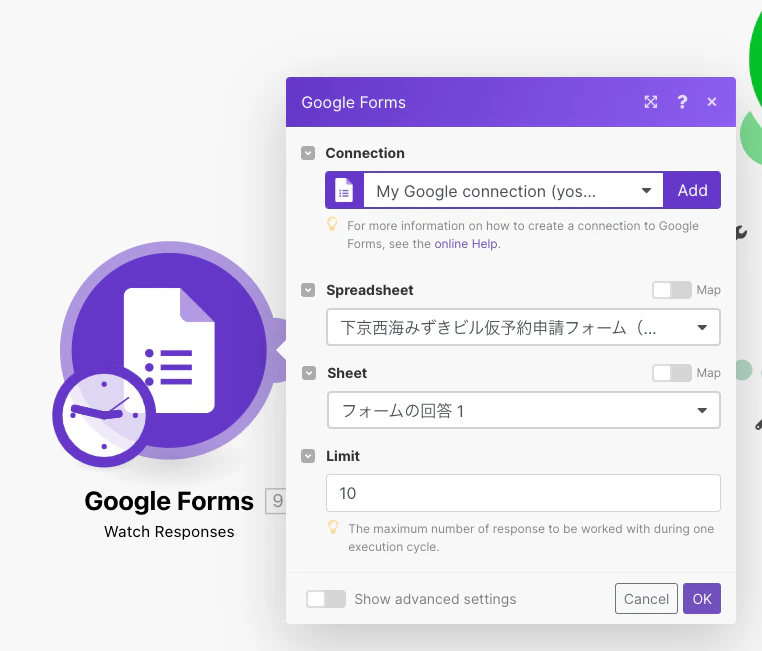Toggle the Map switch for Sheet

click(672, 373)
